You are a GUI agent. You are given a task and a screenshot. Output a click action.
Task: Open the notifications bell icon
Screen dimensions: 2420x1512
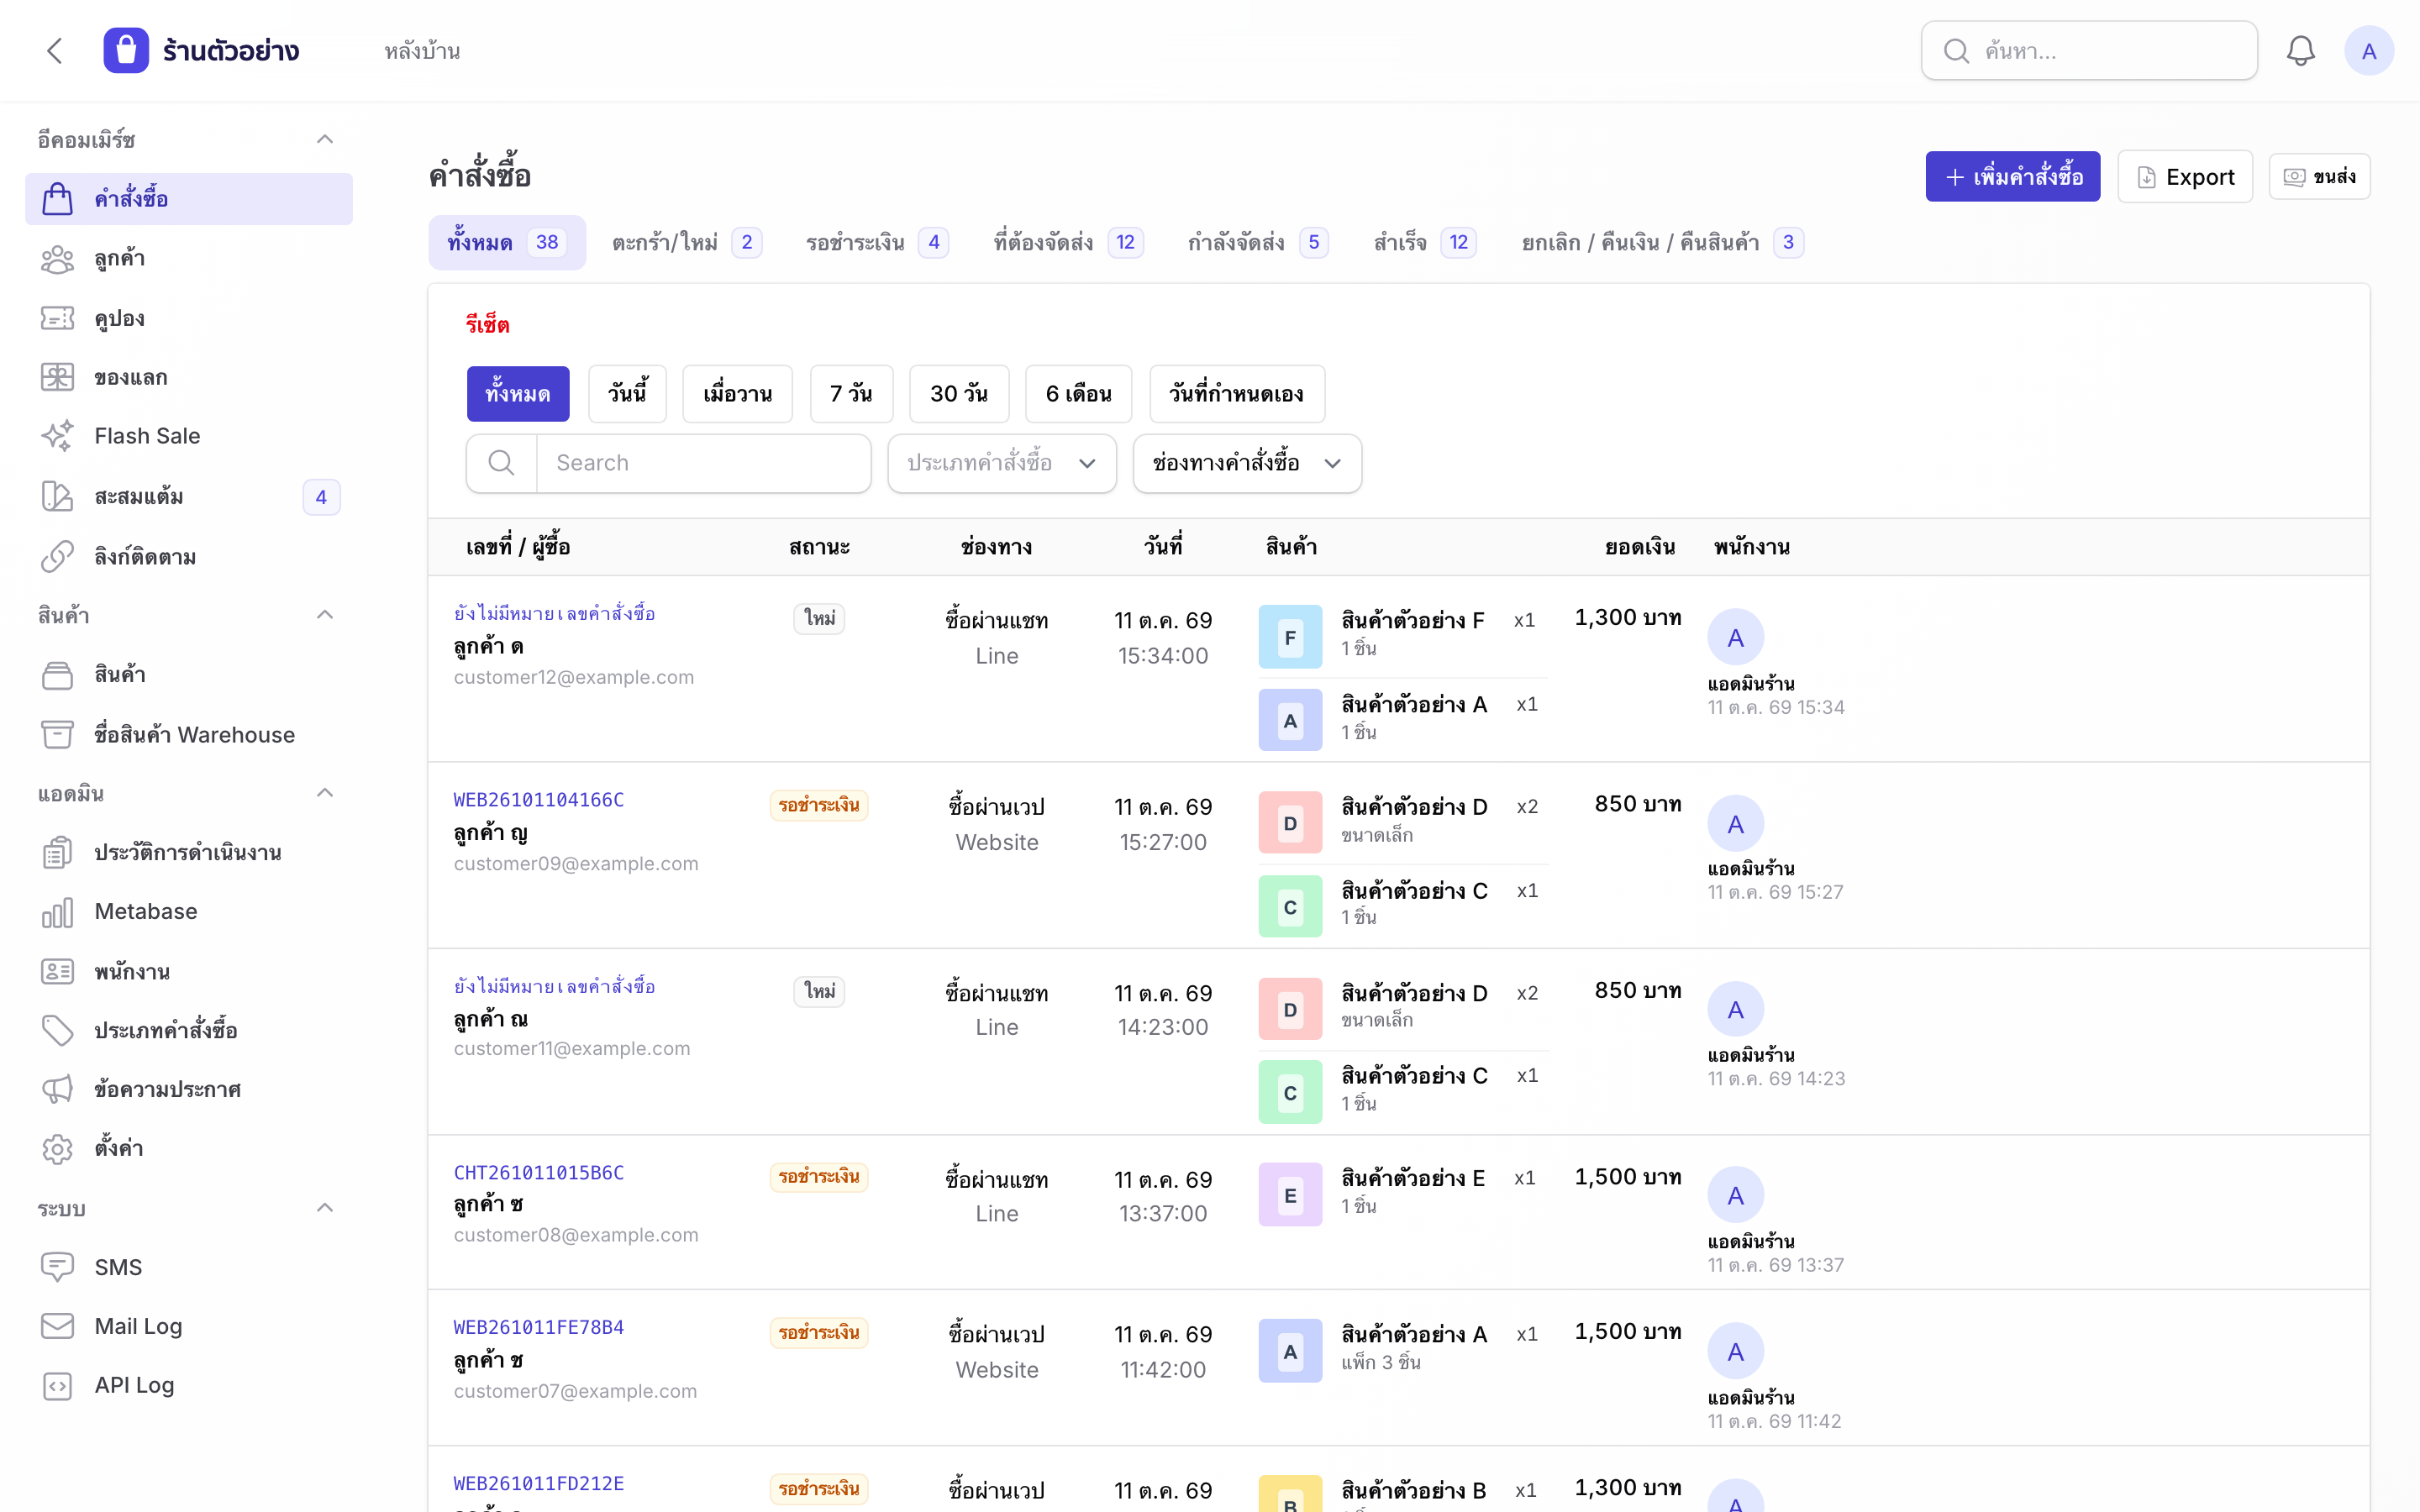click(2300, 51)
